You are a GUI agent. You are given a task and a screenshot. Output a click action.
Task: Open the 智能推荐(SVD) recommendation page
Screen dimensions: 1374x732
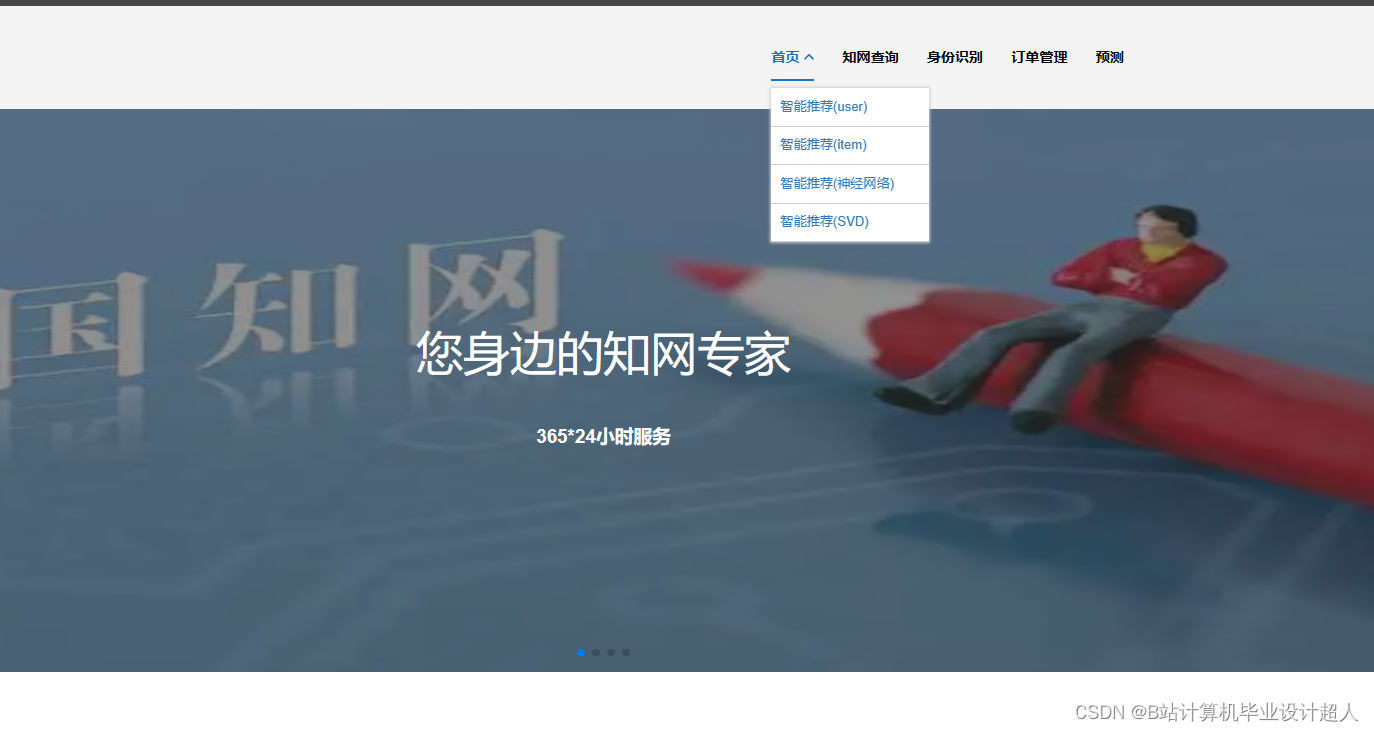click(824, 221)
